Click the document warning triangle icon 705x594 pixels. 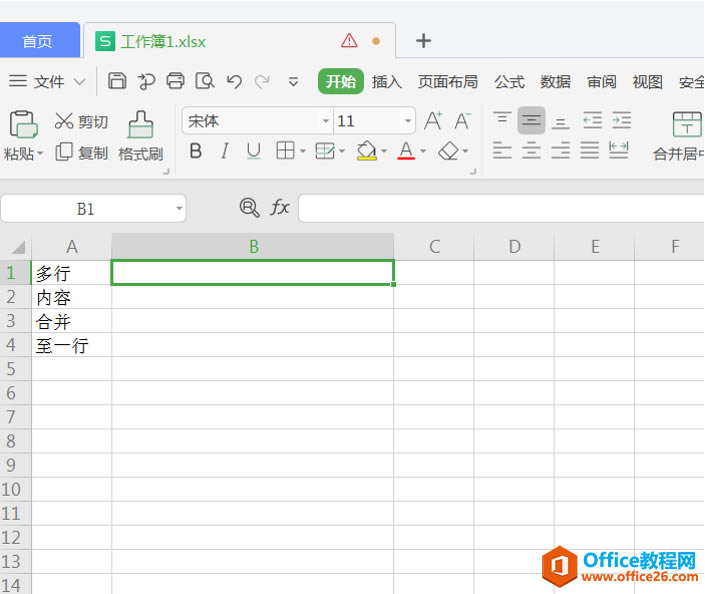[x=349, y=40]
